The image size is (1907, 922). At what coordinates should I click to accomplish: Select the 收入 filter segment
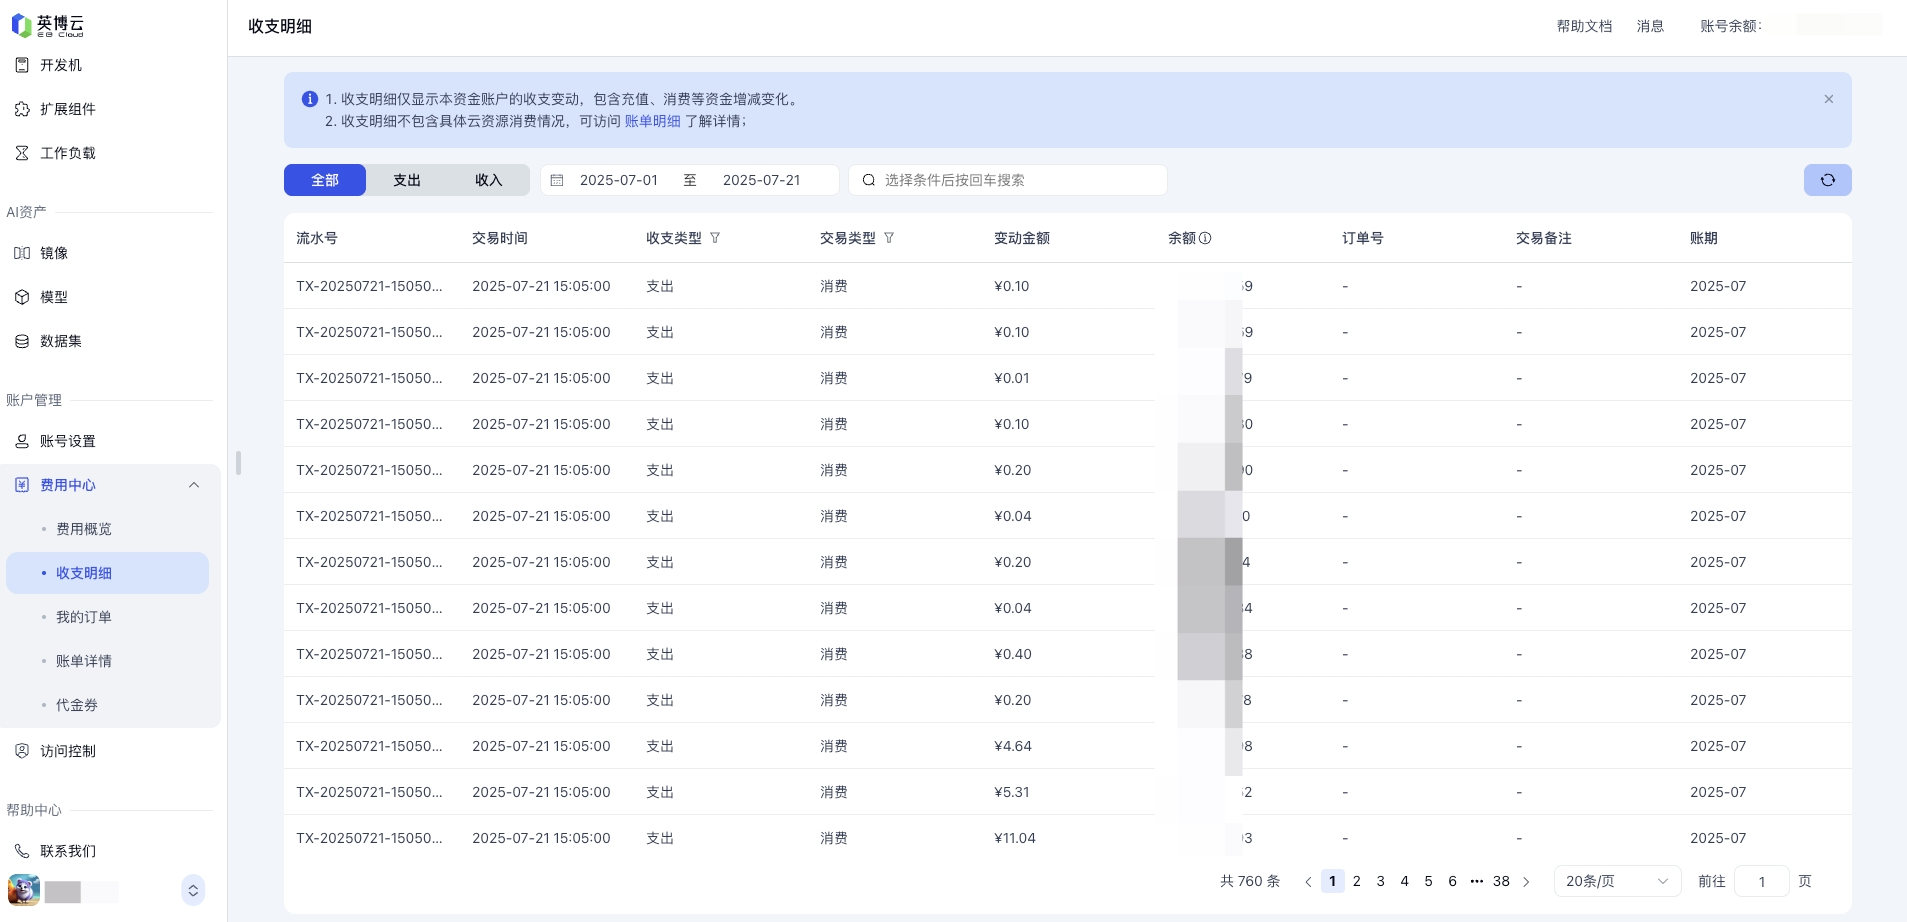tap(488, 180)
